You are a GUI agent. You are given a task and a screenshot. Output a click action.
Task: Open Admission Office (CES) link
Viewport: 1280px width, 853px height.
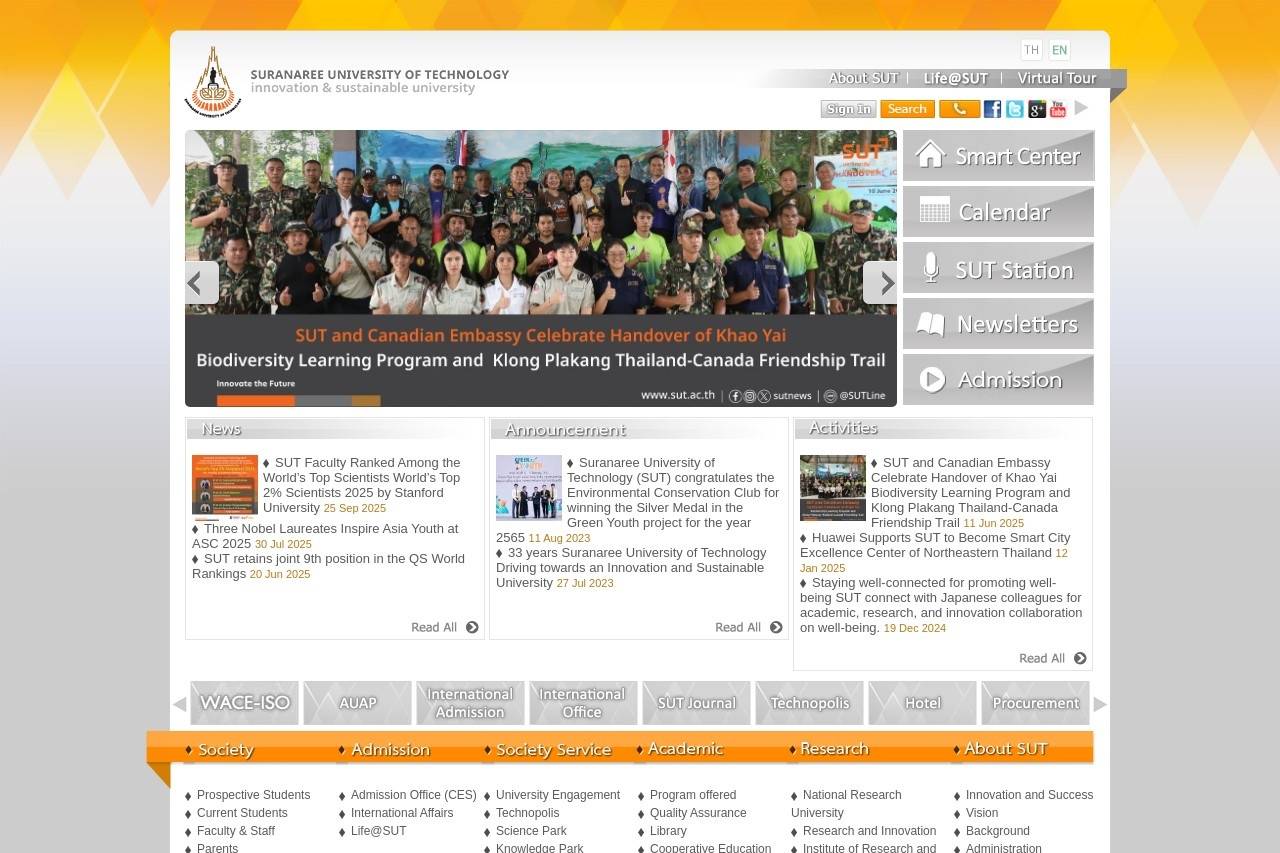[413, 795]
